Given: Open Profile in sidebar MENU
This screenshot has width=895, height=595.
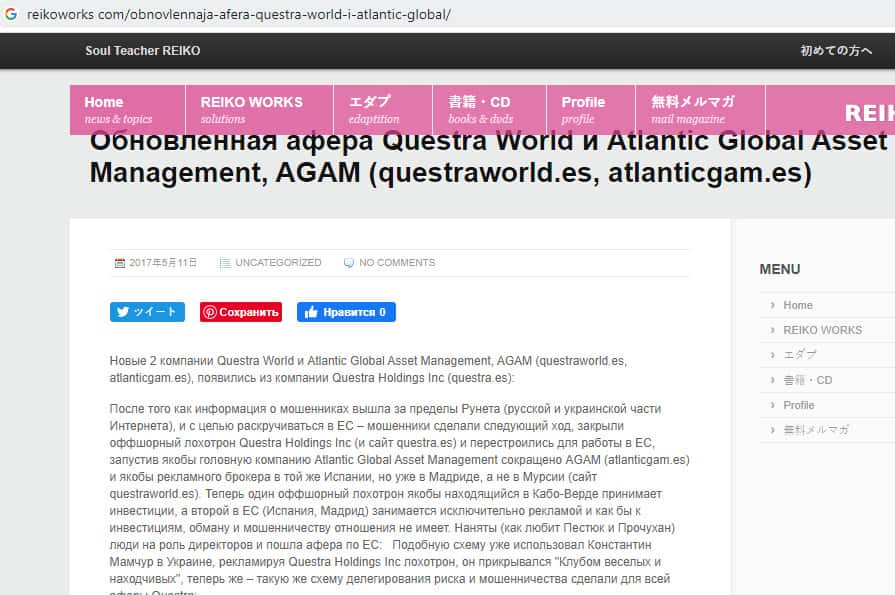Looking at the screenshot, I should (x=799, y=405).
